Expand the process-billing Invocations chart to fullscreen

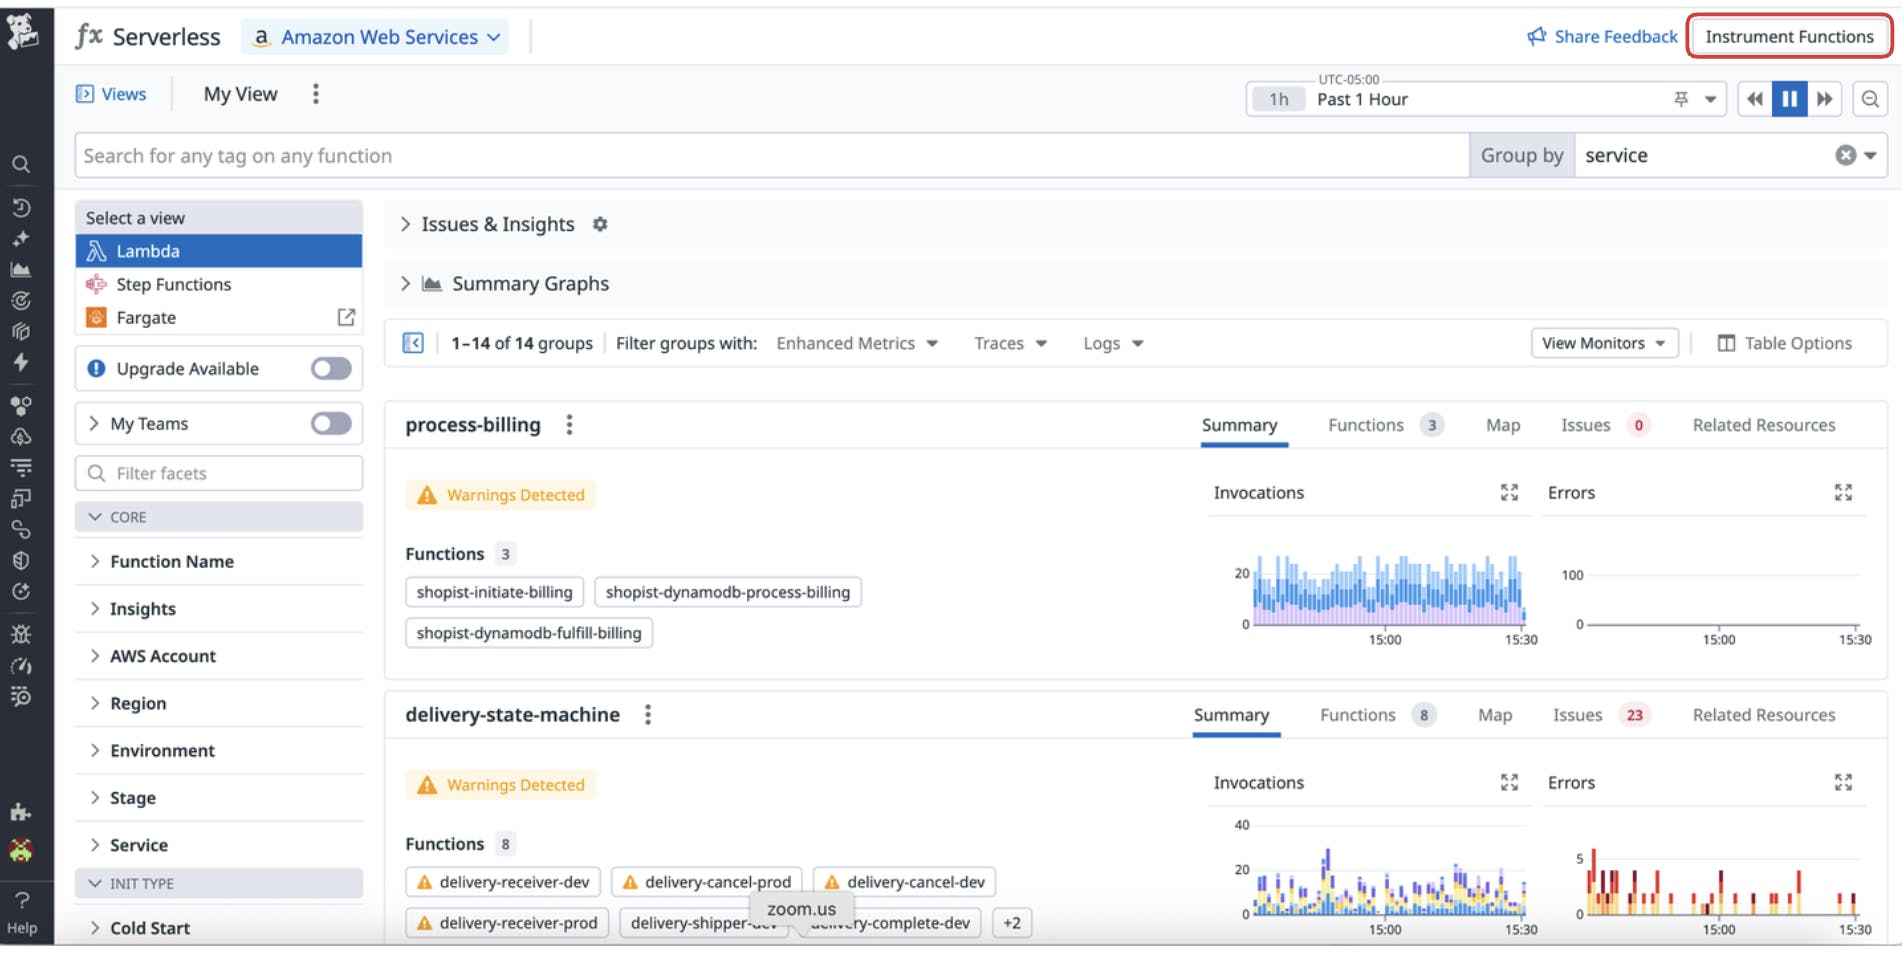click(x=1509, y=492)
